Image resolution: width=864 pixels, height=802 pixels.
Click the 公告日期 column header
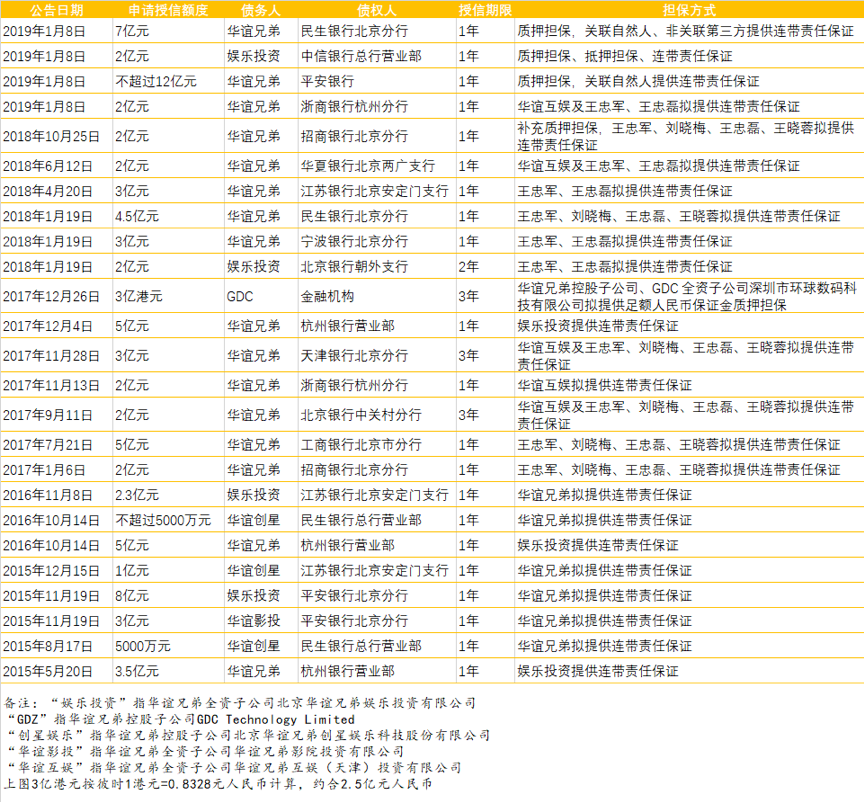point(56,10)
